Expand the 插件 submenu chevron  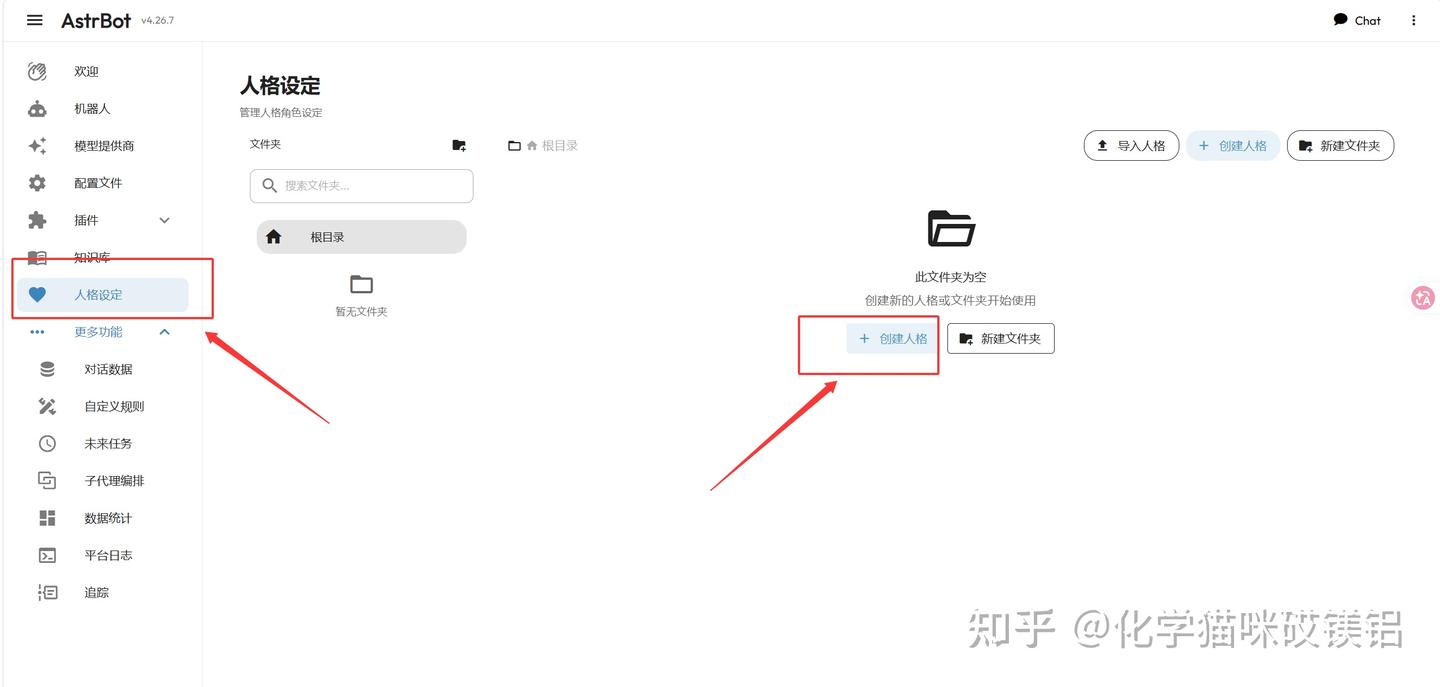tap(165, 220)
